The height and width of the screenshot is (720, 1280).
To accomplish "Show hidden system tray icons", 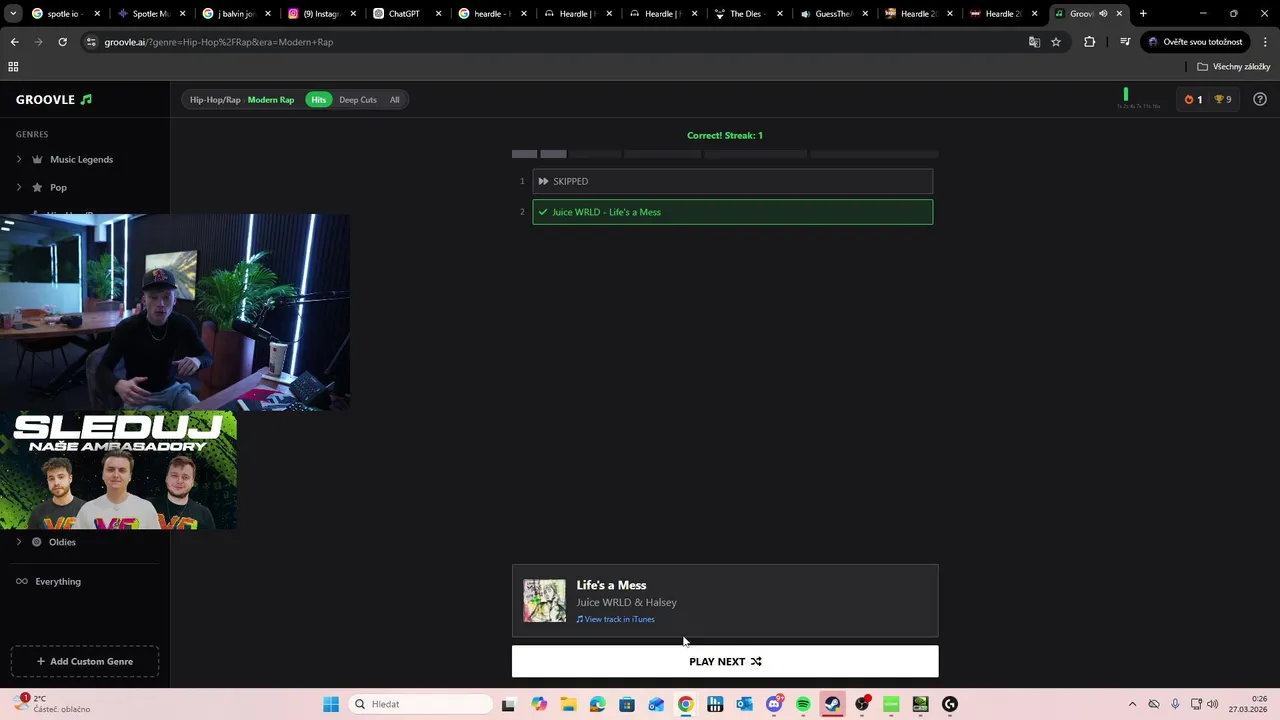I will point(1132,704).
